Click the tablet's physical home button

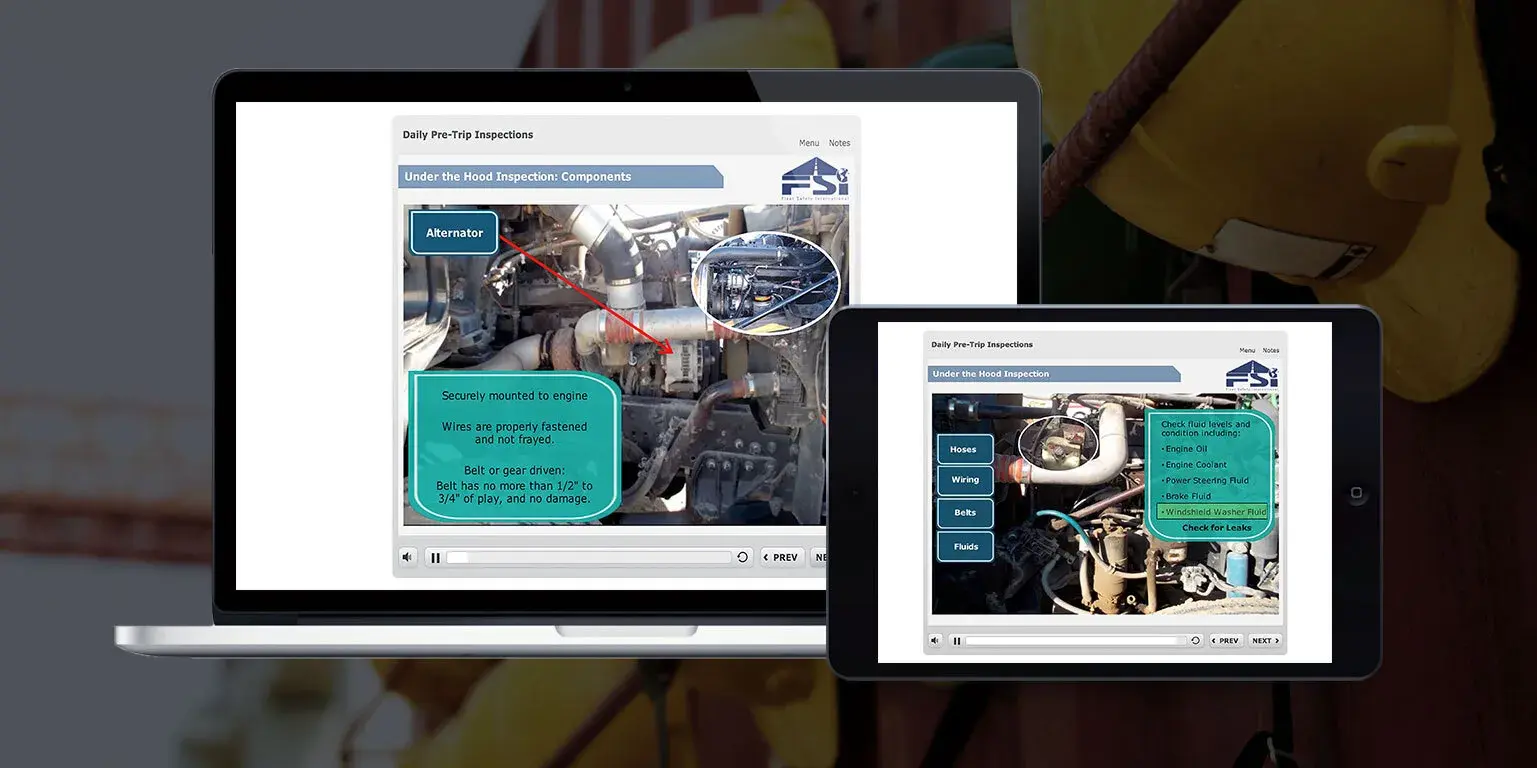pyautogui.click(x=1356, y=493)
